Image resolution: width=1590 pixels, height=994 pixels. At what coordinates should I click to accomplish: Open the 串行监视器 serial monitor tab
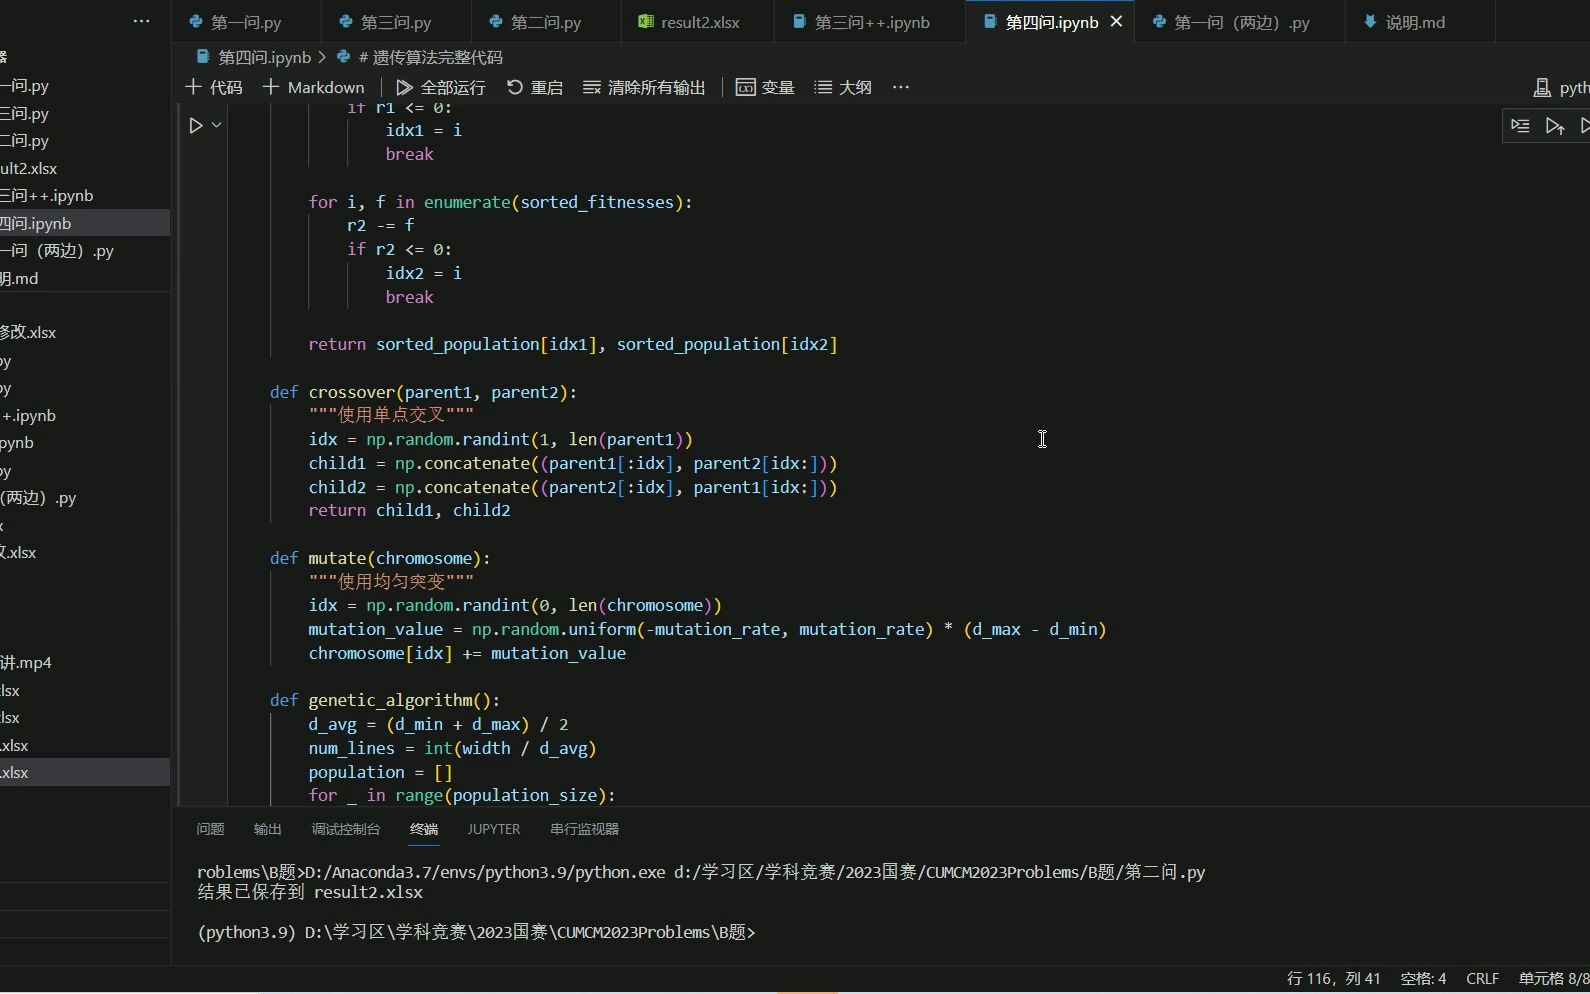[x=584, y=829]
